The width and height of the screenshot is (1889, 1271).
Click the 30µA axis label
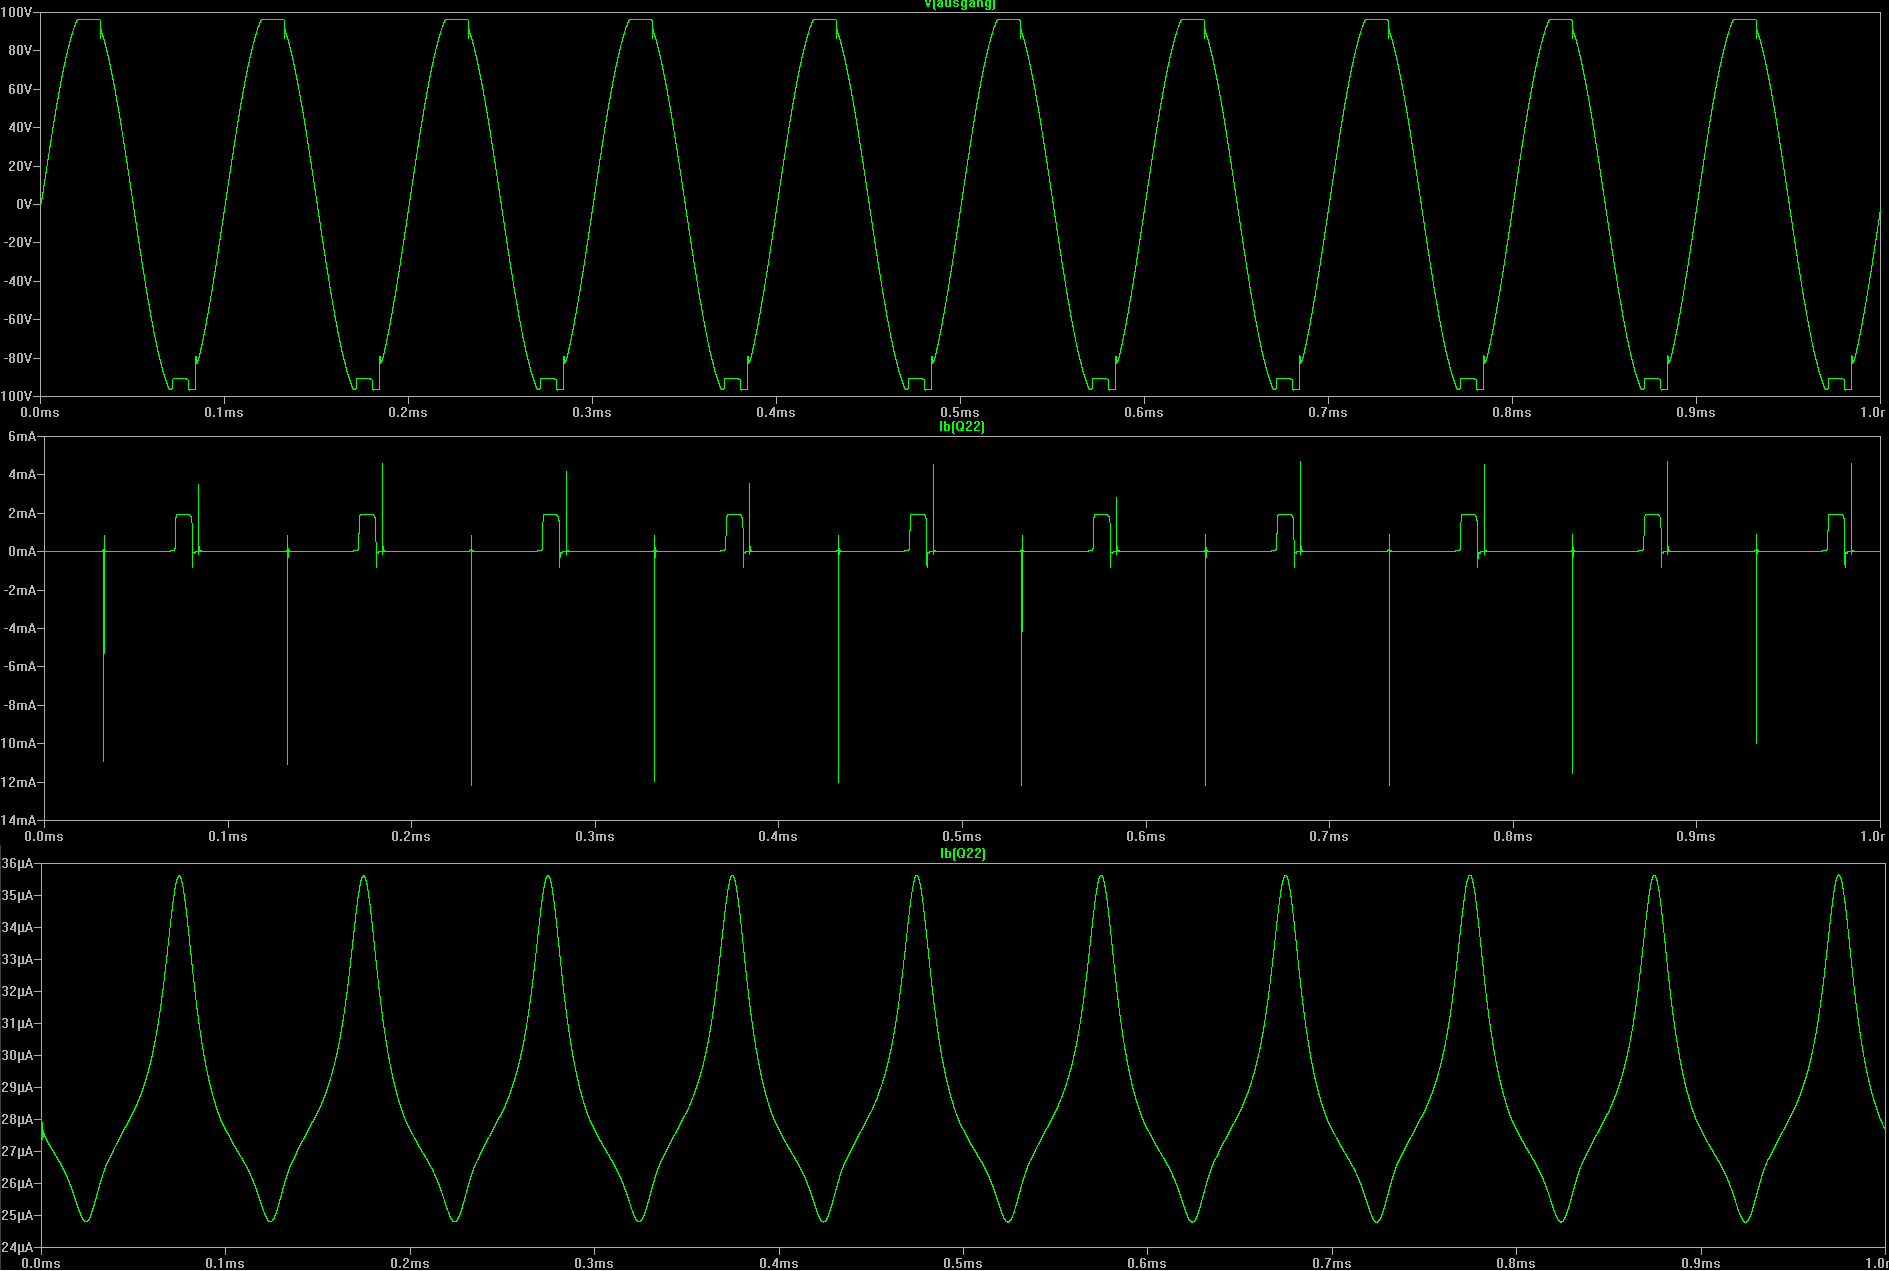tap(17, 1055)
